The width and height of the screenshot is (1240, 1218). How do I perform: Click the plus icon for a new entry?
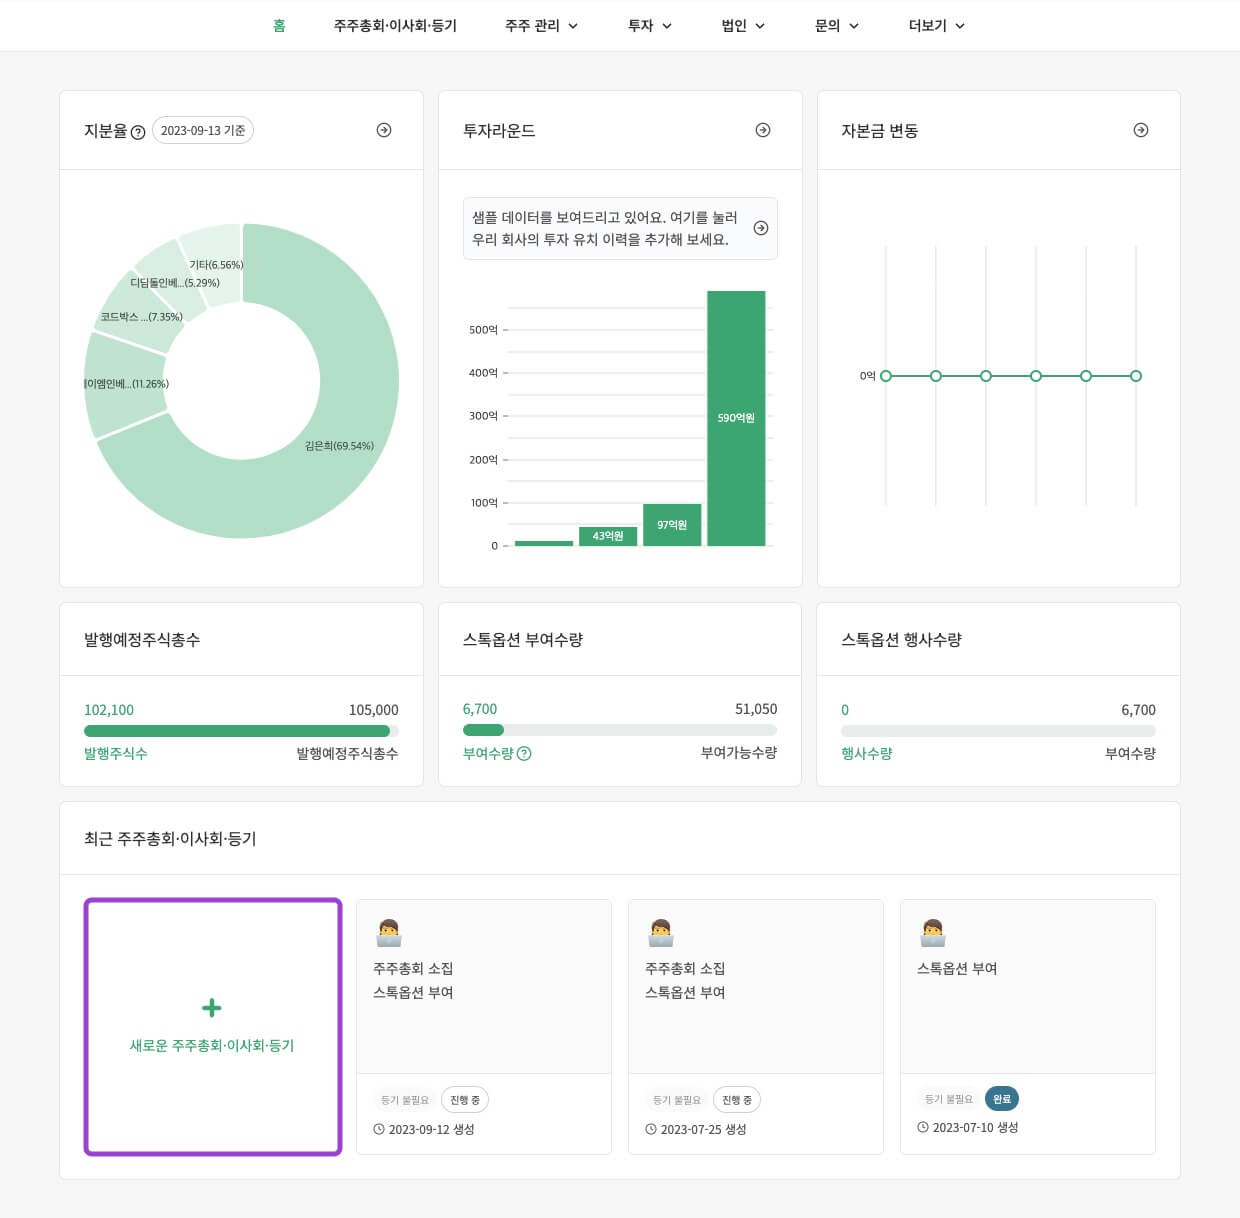pos(212,1007)
